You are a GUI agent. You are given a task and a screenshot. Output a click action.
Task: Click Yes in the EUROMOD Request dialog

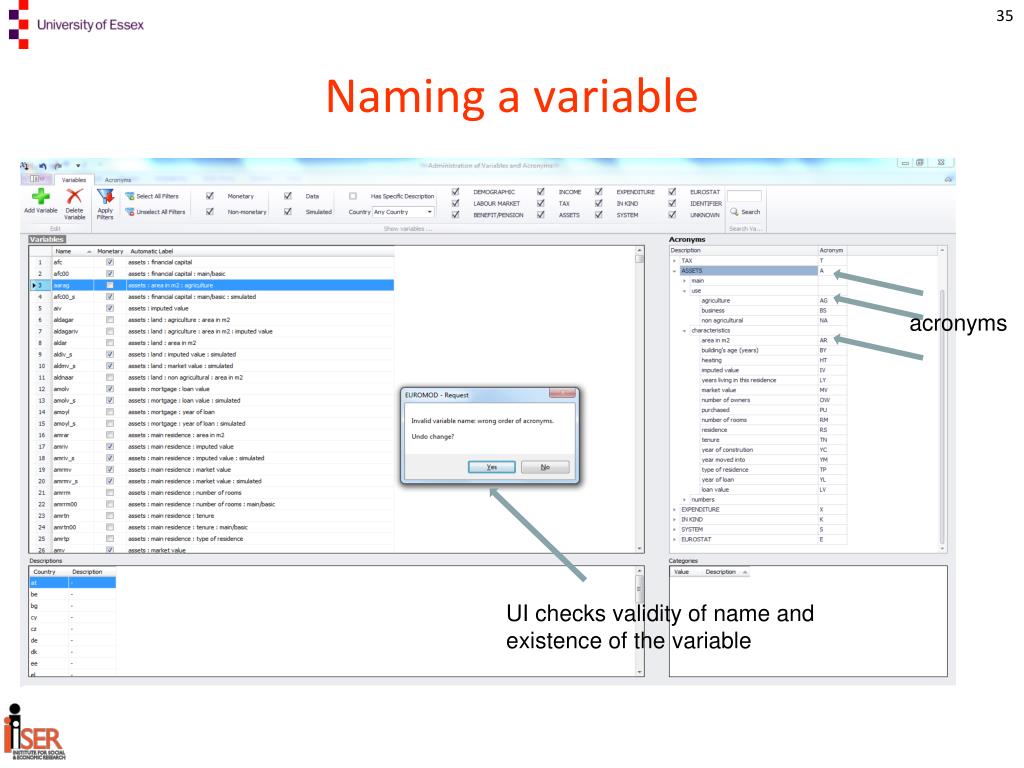point(492,467)
